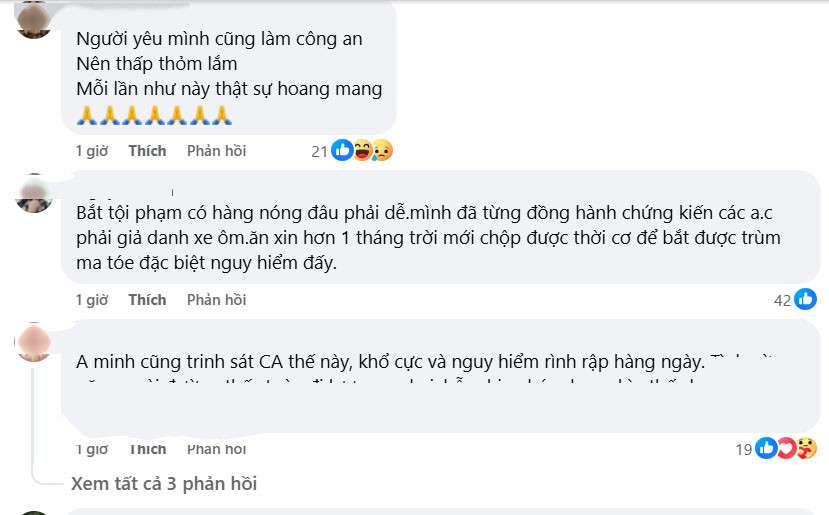Click blue like reaction icon beside count 21

point(342,151)
